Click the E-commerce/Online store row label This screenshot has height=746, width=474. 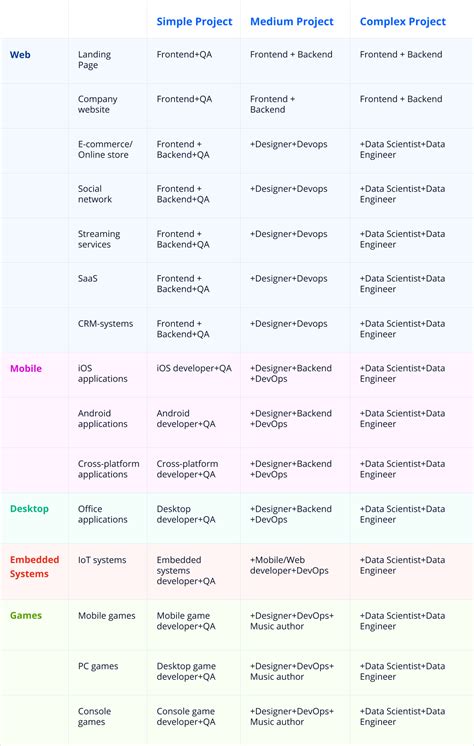pos(105,149)
